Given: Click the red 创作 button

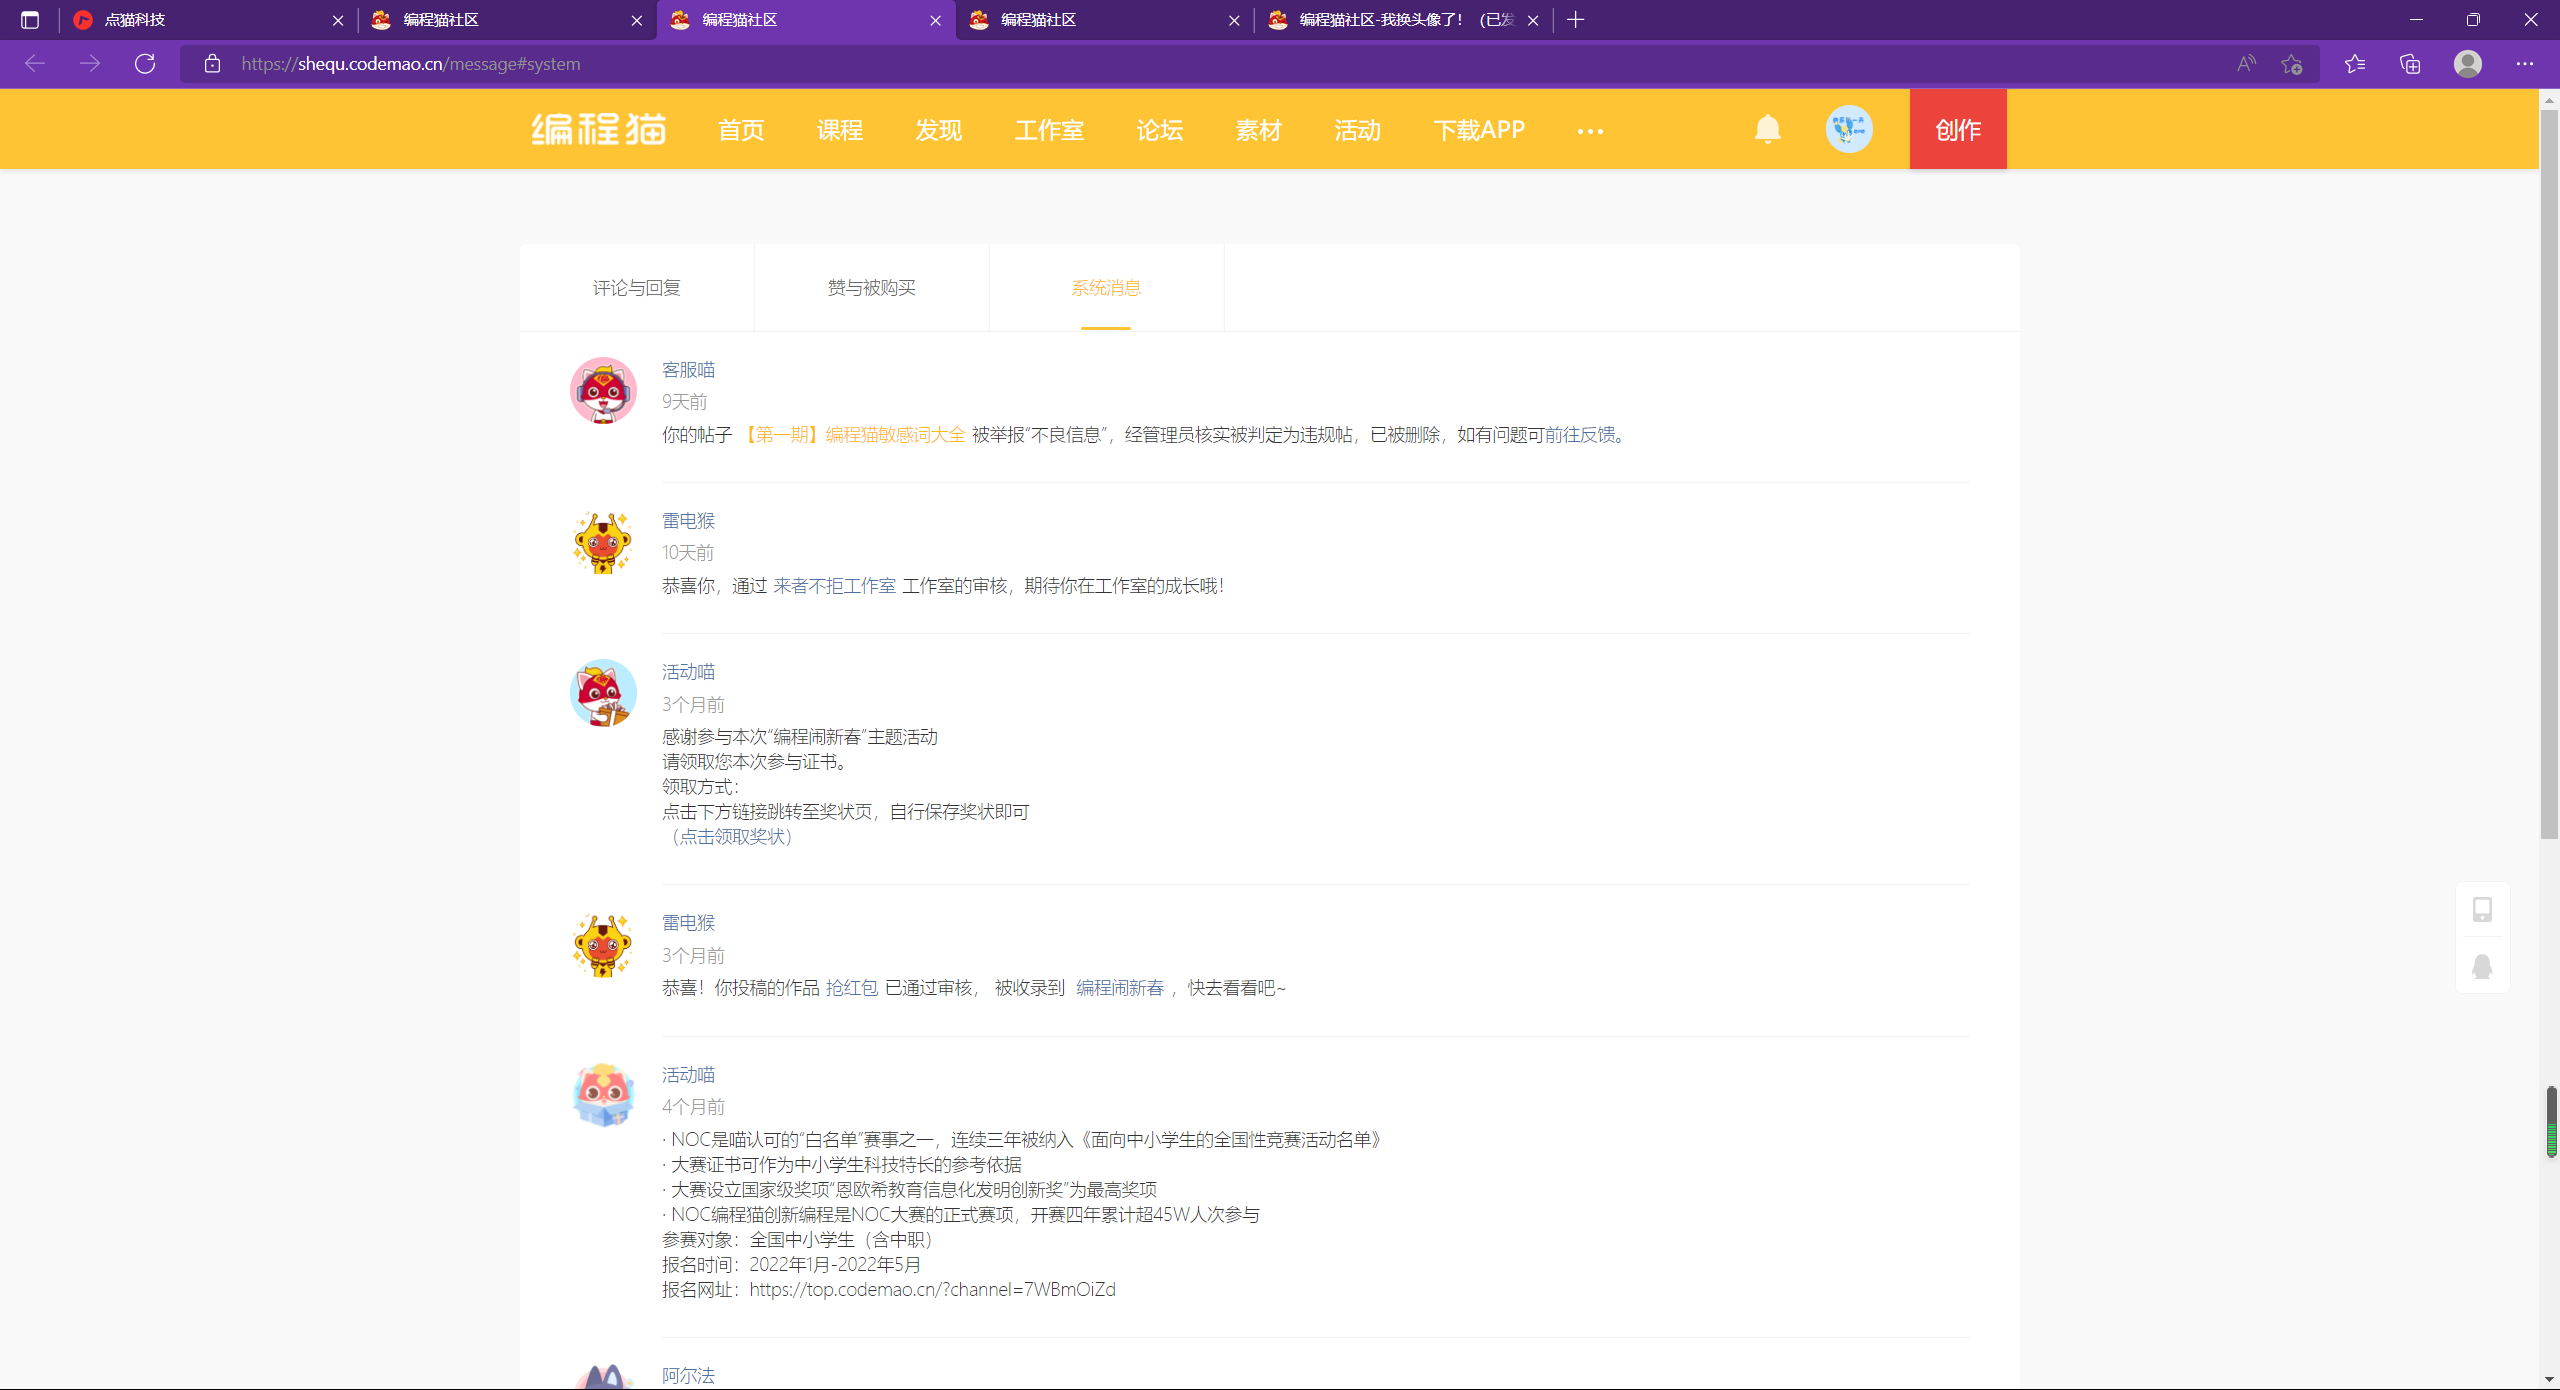Looking at the screenshot, I should tap(1958, 129).
